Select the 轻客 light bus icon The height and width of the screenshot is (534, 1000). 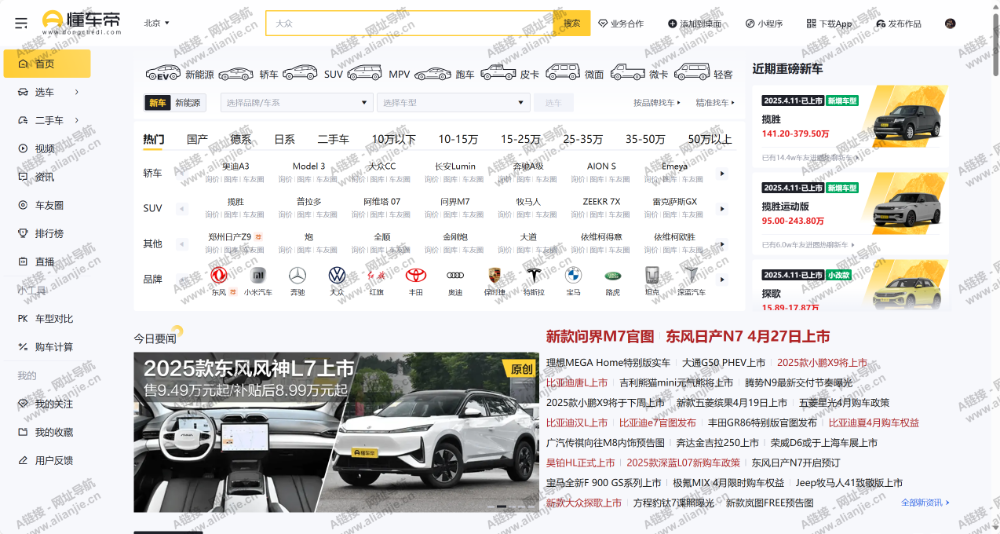(x=692, y=72)
